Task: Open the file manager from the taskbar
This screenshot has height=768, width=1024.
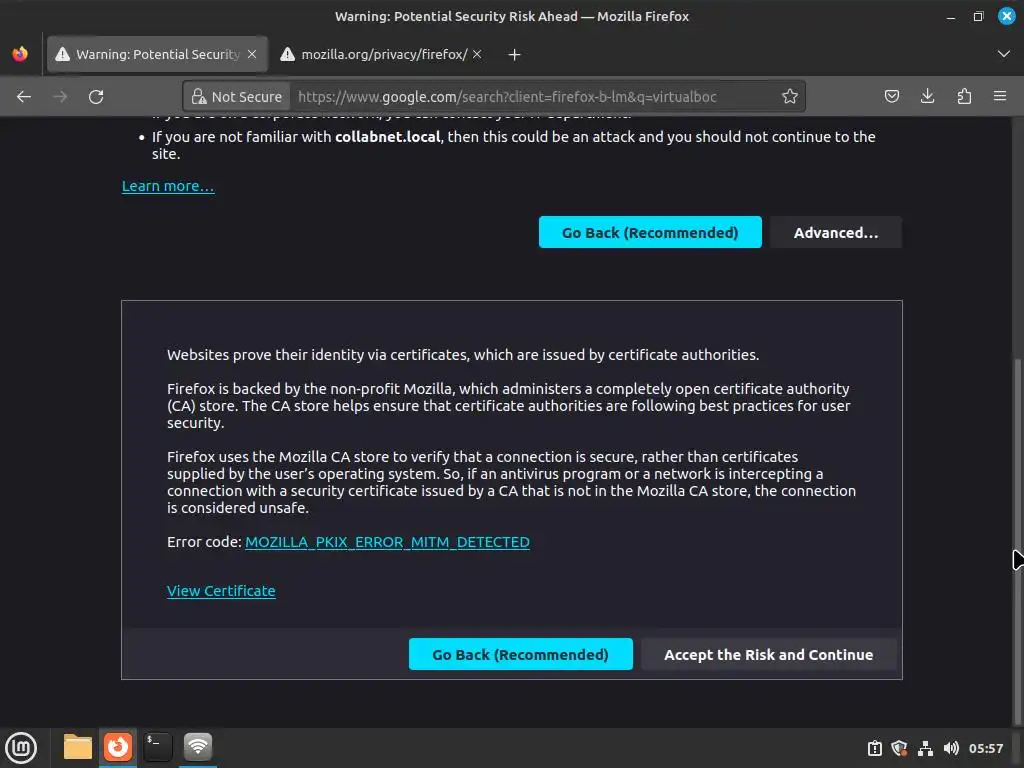Action: [78, 747]
